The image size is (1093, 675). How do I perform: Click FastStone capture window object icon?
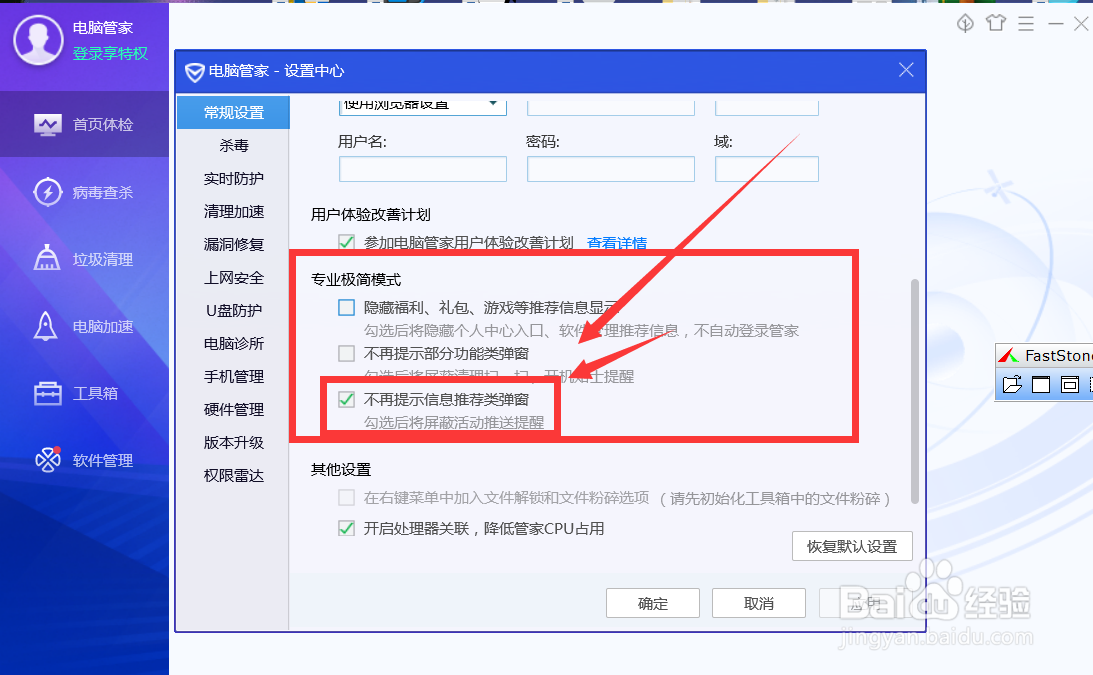(1069, 384)
